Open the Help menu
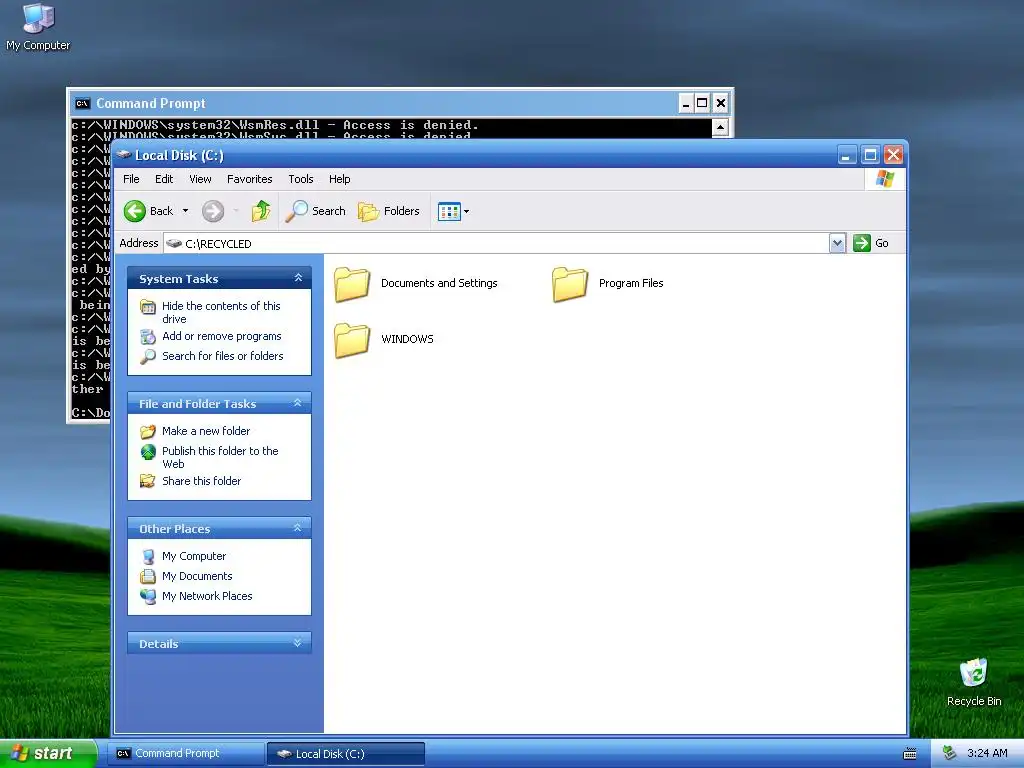Image resolution: width=1024 pixels, height=768 pixels. [340, 179]
